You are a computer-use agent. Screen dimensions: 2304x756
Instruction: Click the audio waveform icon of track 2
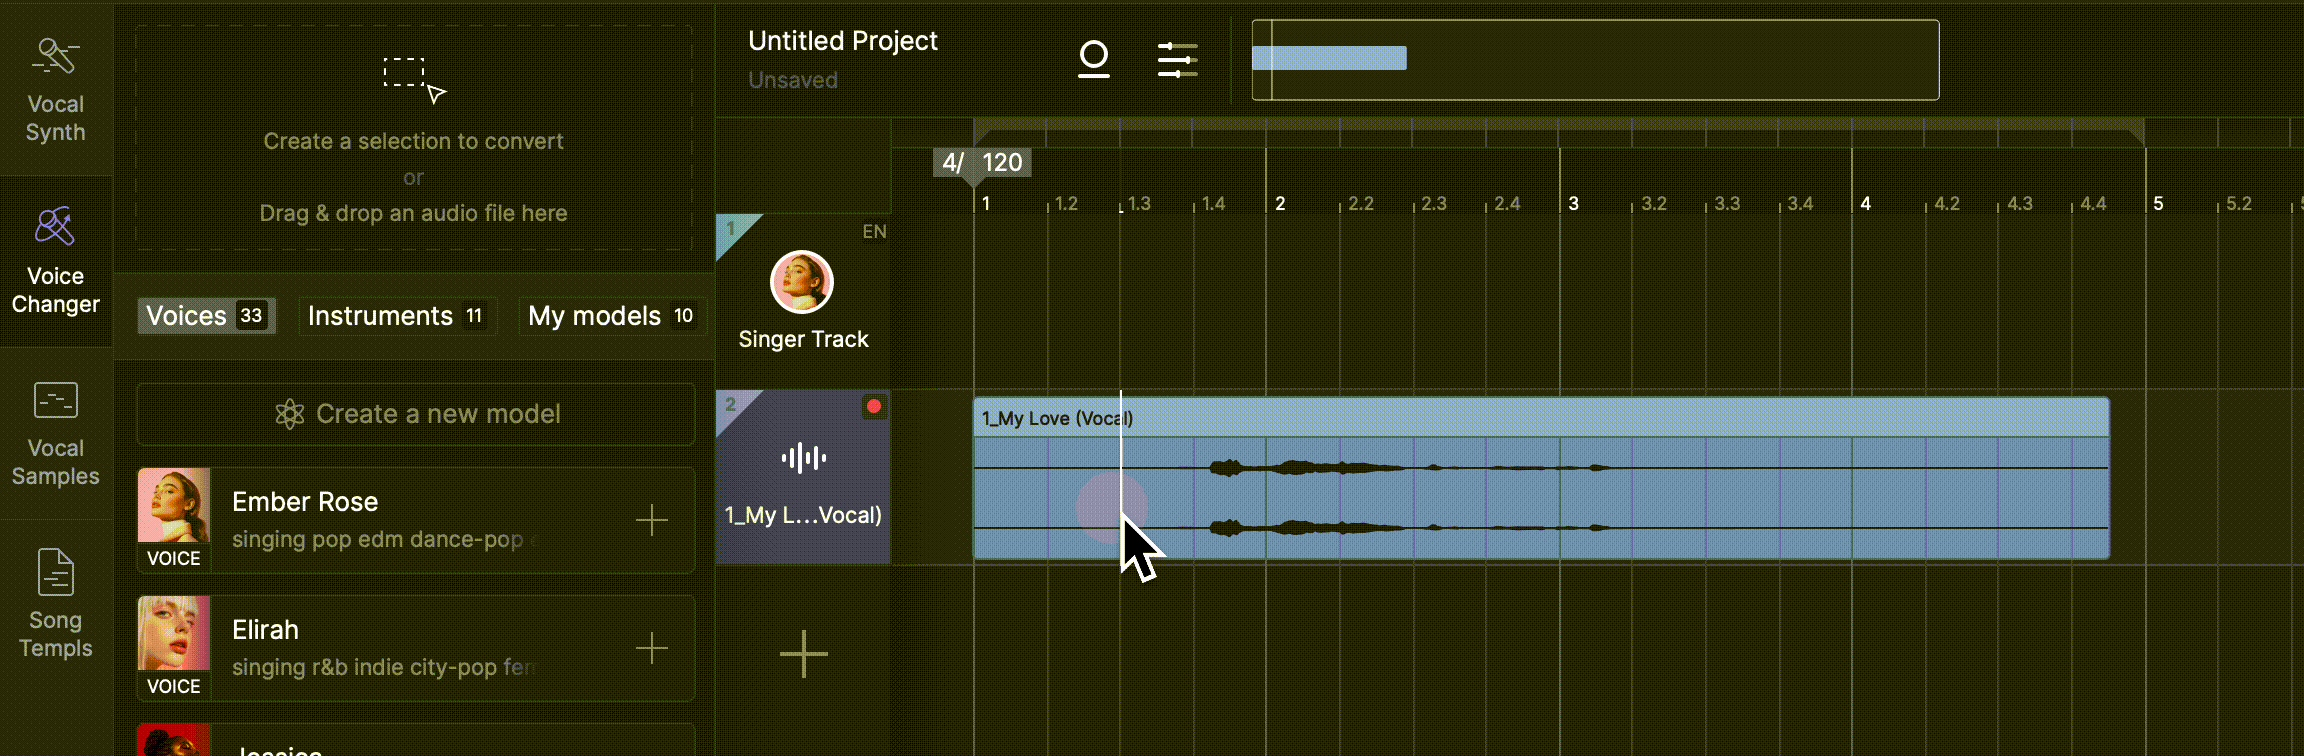pyautogui.click(x=804, y=458)
